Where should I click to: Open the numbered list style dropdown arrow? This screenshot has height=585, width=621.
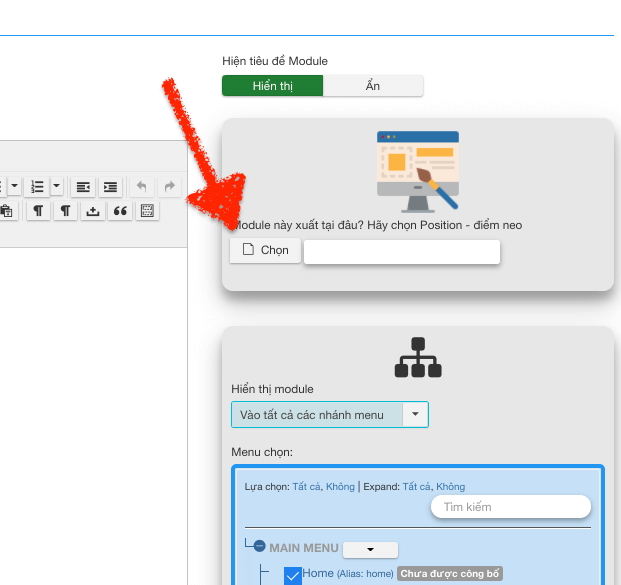(57, 186)
